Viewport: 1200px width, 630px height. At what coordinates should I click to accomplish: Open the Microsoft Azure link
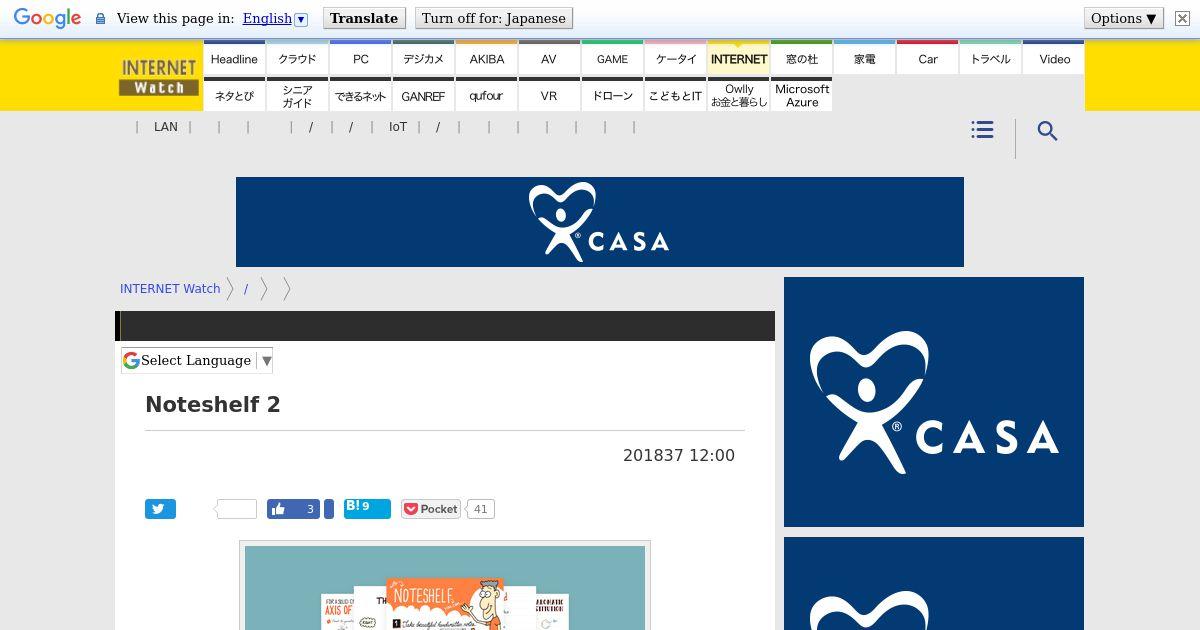(801, 95)
